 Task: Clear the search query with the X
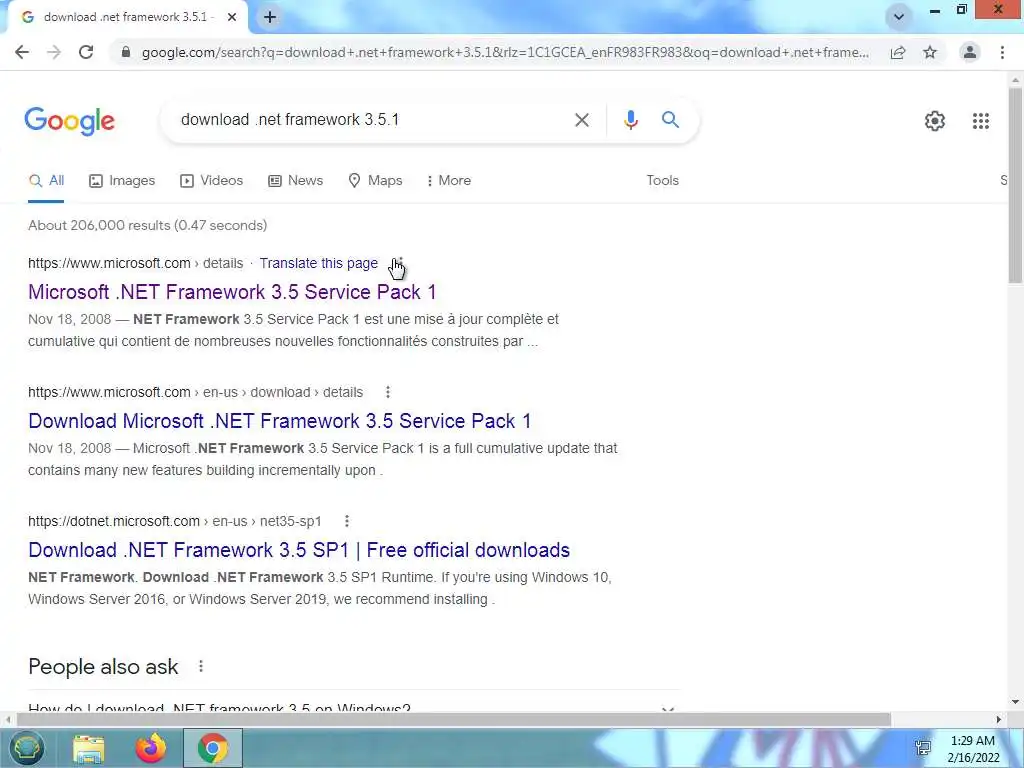tap(582, 120)
